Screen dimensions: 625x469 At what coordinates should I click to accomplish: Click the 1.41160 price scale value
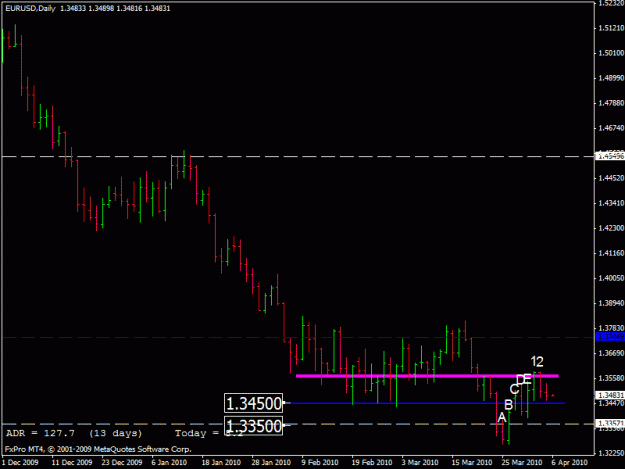(x=611, y=253)
